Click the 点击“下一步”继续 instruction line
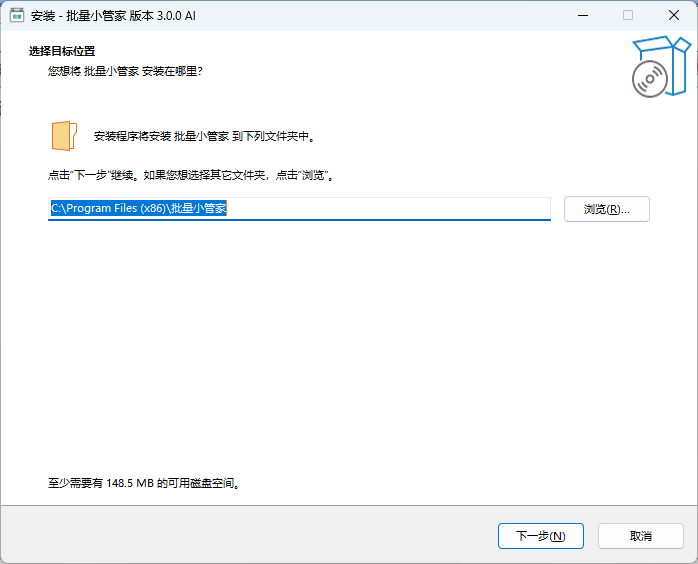The height and width of the screenshot is (564, 698). (190, 175)
